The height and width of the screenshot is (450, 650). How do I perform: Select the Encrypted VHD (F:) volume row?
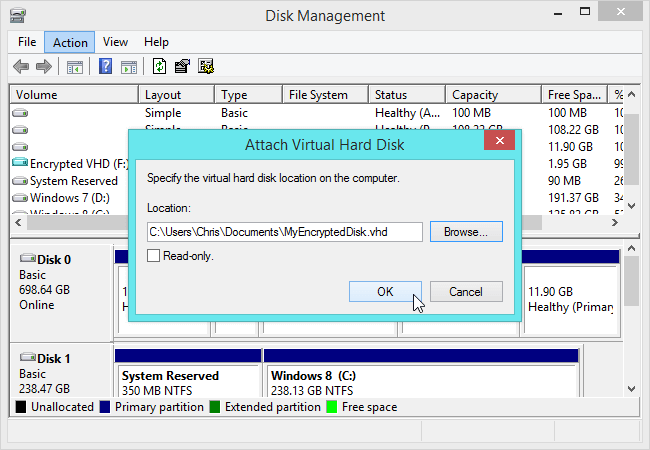70,163
